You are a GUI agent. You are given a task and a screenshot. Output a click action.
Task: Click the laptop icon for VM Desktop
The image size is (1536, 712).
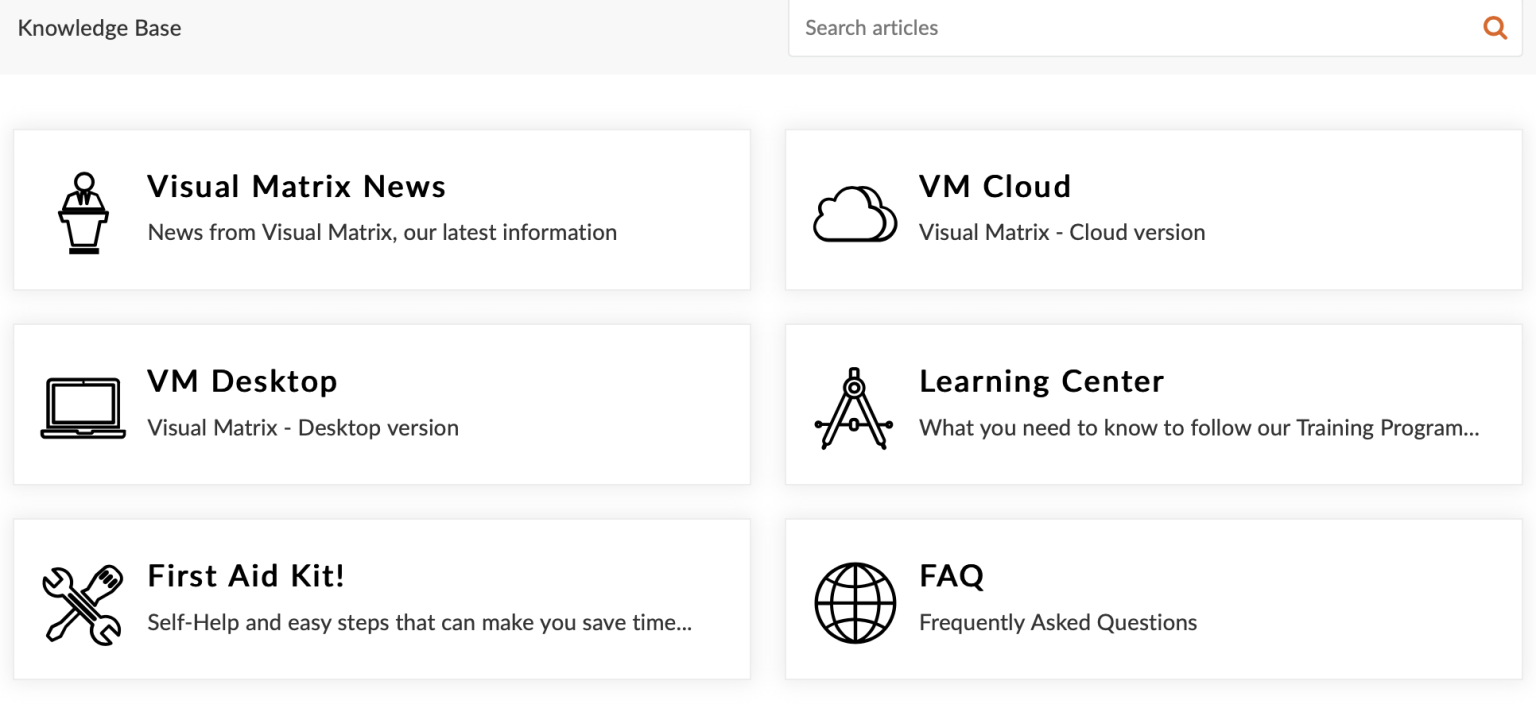[x=83, y=407]
